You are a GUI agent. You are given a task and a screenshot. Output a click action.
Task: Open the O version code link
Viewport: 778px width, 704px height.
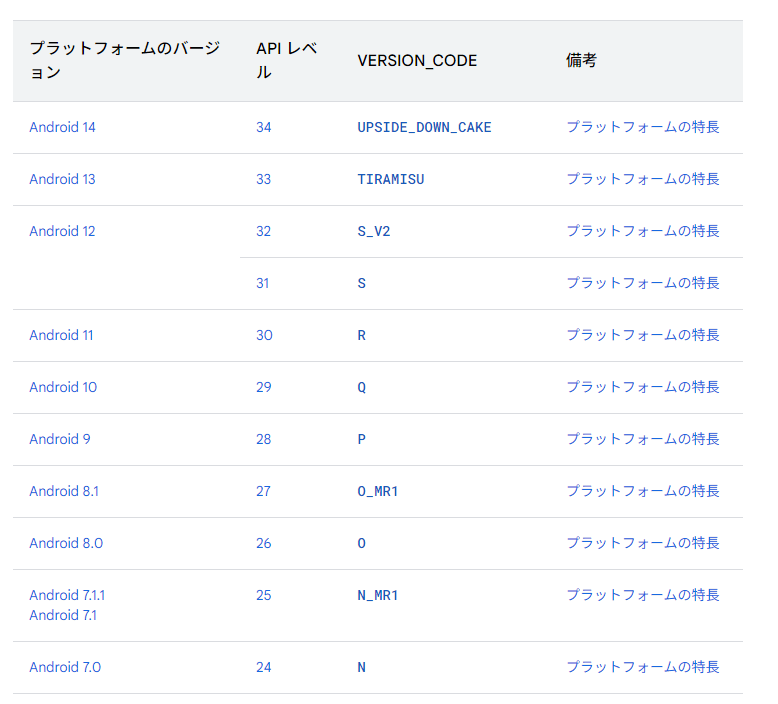[x=362, y=544]
